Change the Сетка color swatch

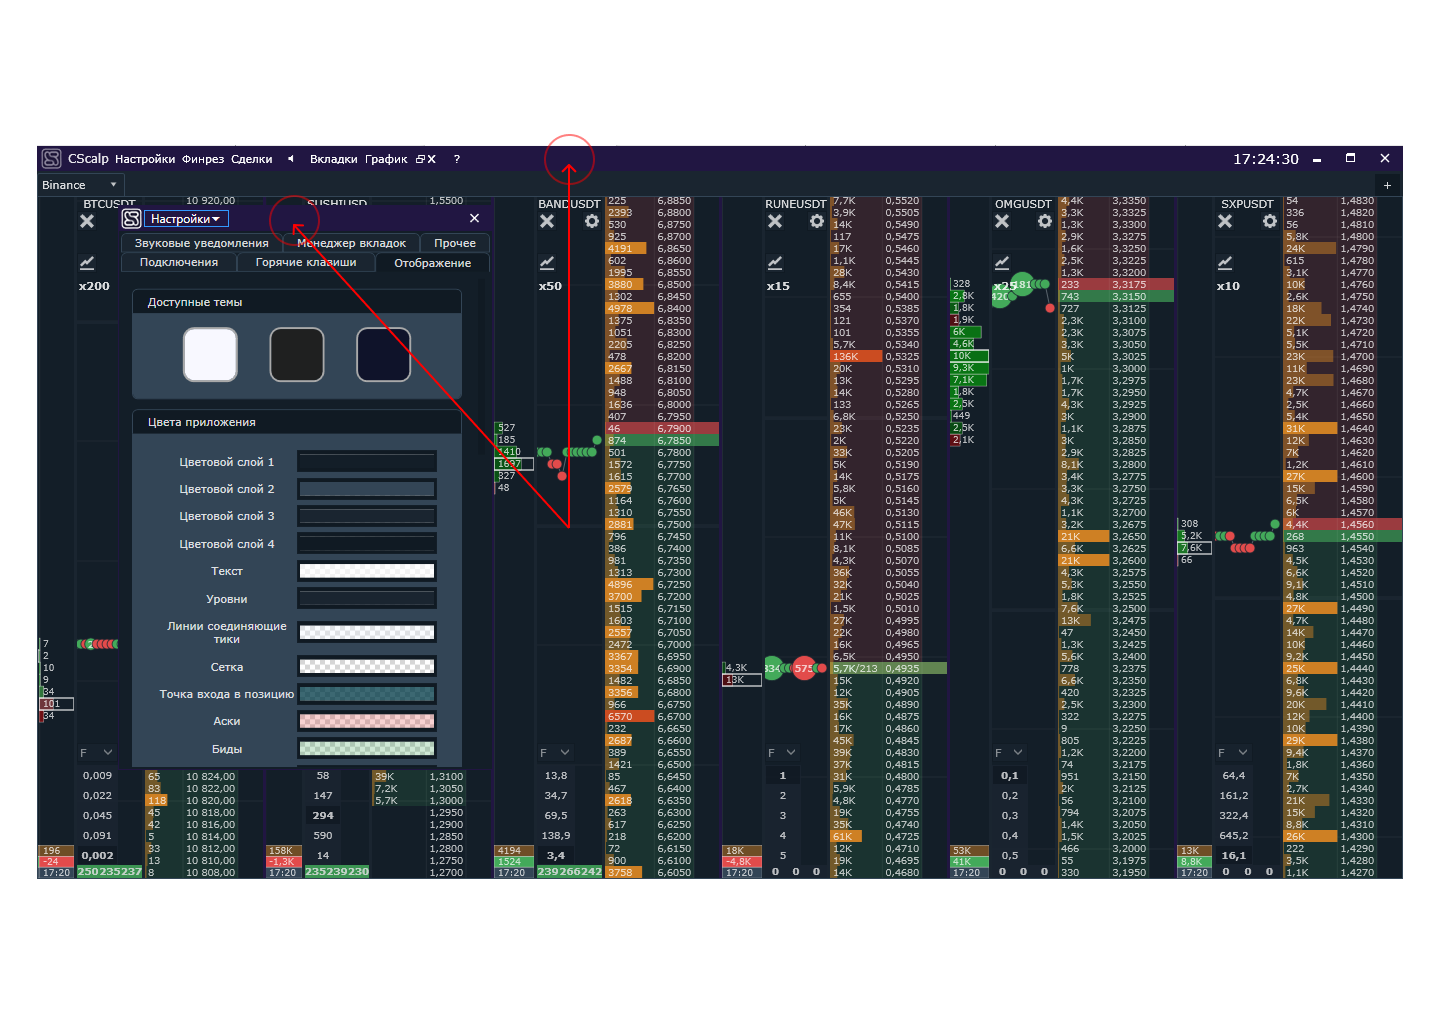pos(367,667)
